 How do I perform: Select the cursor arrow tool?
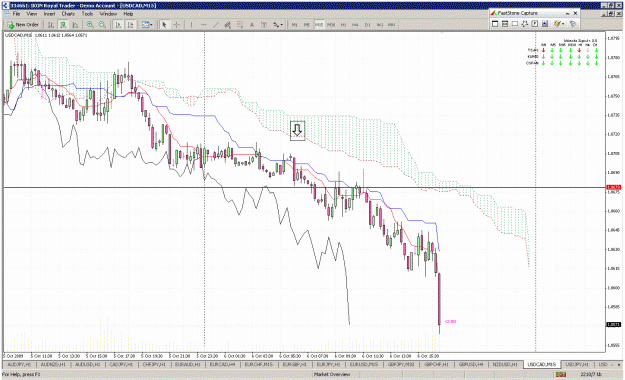click(164, 25)
